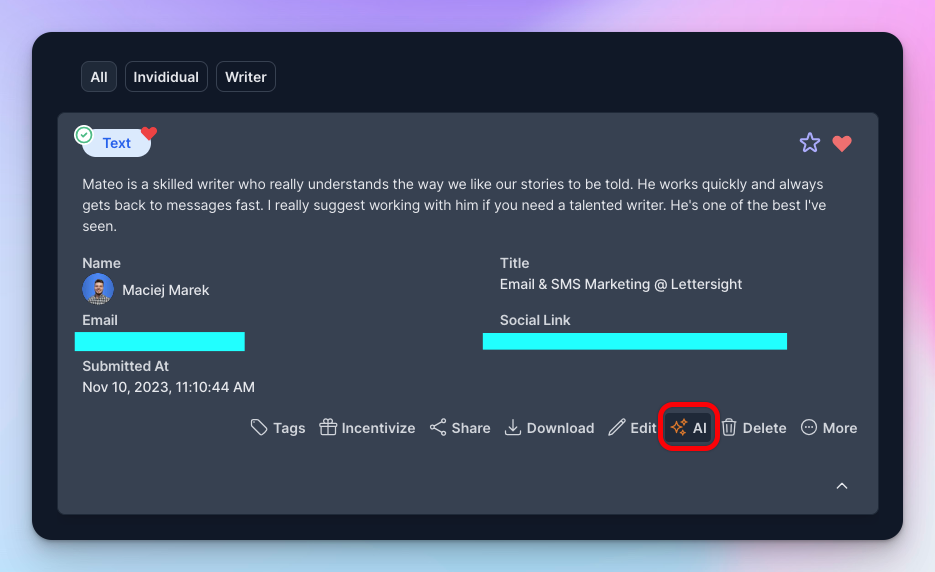Click the redacted Email value
The image size is (935, 572).
(160, 341)
